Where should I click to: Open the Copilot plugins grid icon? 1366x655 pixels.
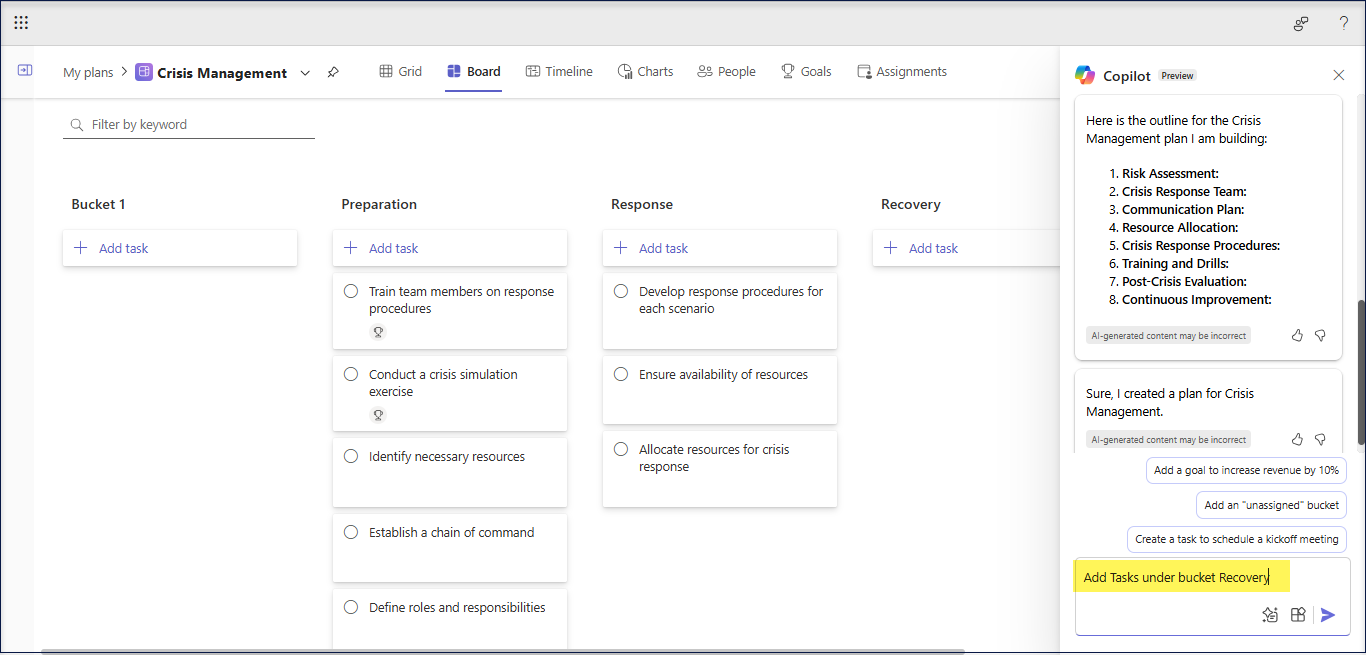[x=1298, y=615]
